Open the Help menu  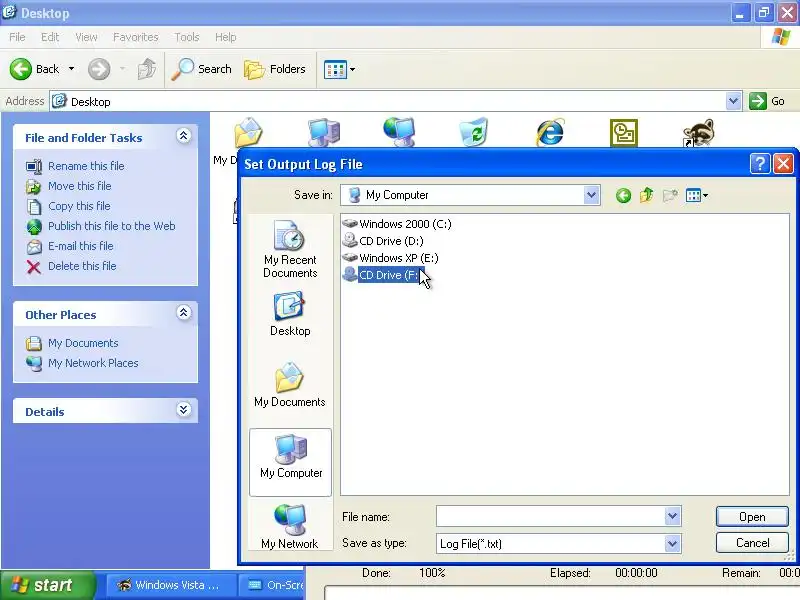tap(226, 37)
